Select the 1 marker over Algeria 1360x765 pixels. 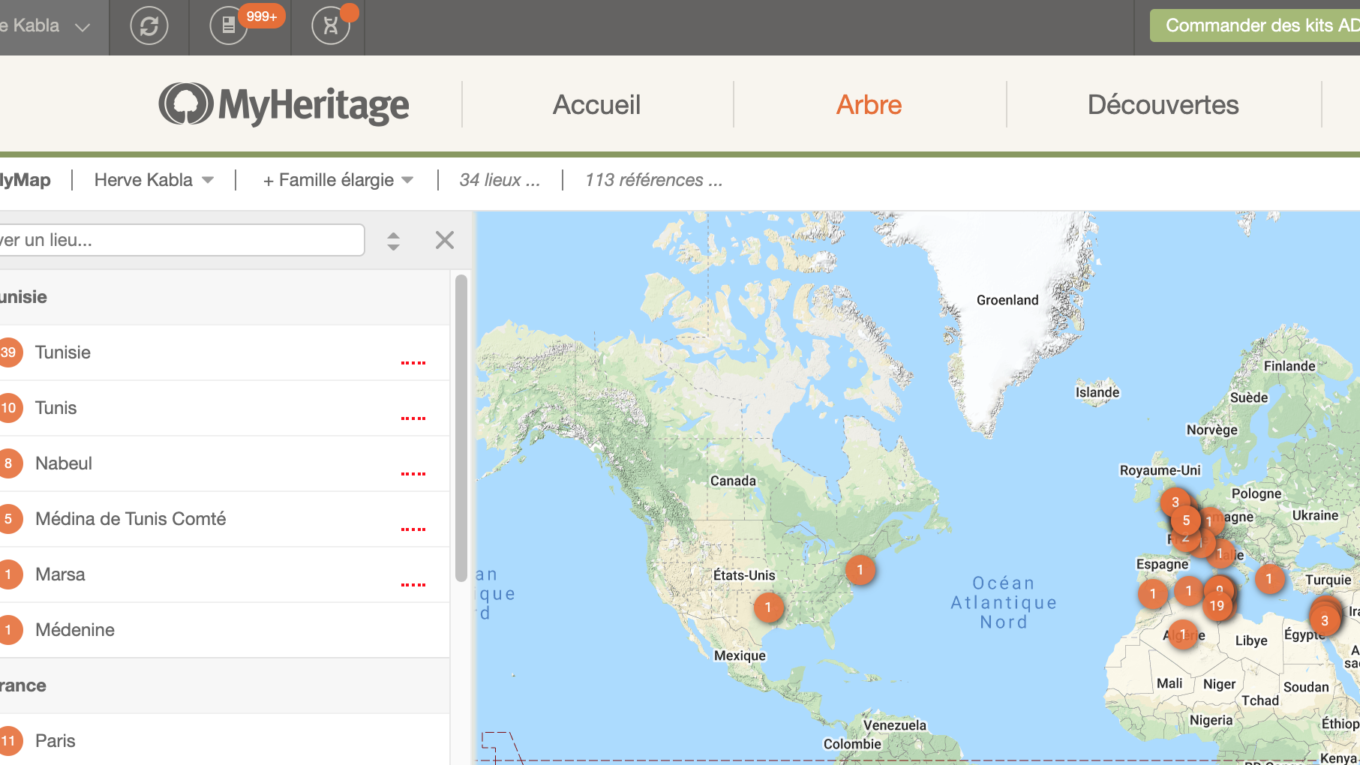pyautogui.click(x=1183, y=634)
